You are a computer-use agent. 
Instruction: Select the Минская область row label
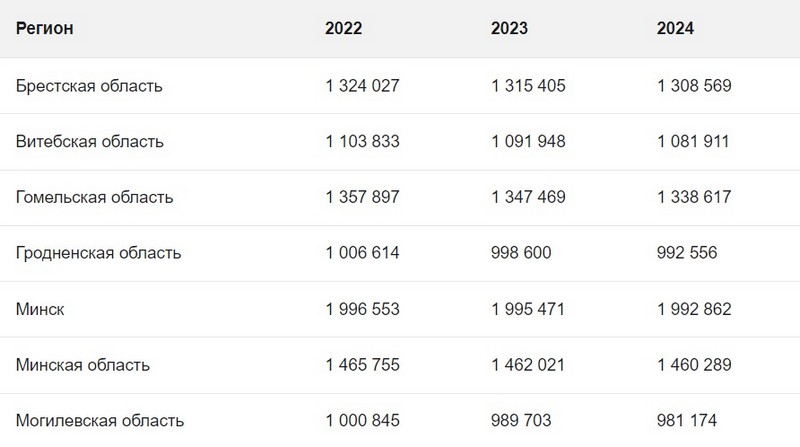point(83,366)
